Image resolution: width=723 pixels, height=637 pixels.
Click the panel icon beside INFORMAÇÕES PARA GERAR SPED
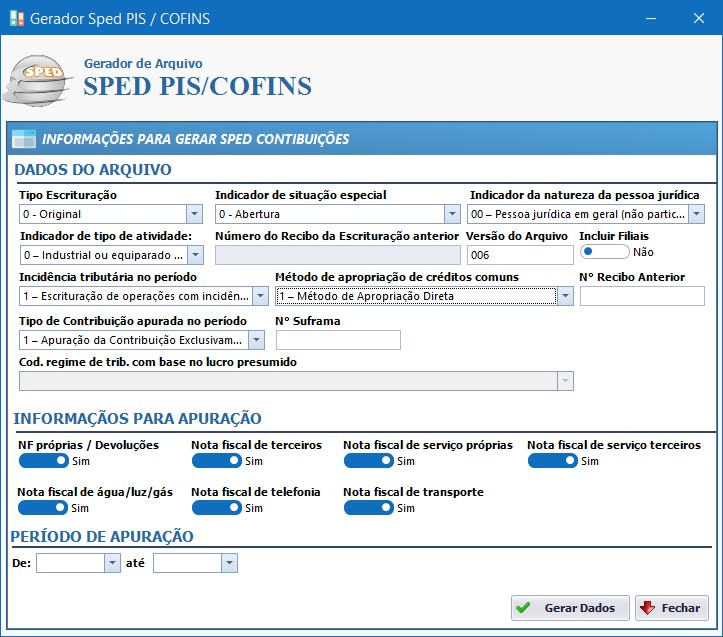point(24,139)
